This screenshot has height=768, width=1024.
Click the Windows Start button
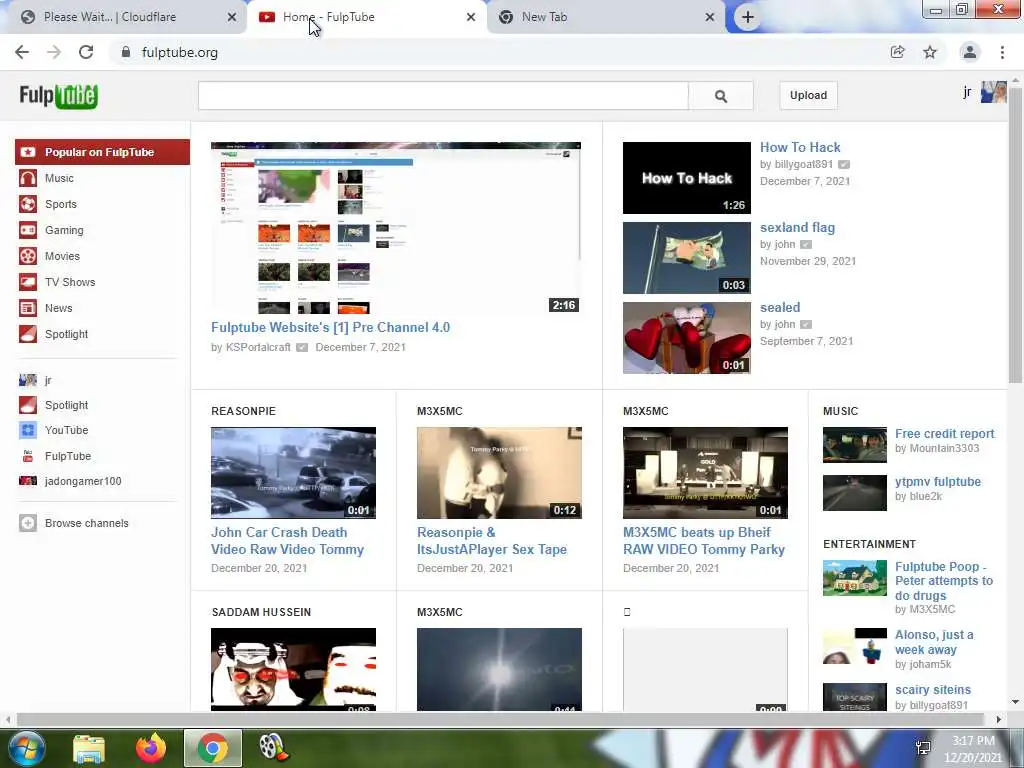click(27, 748)
